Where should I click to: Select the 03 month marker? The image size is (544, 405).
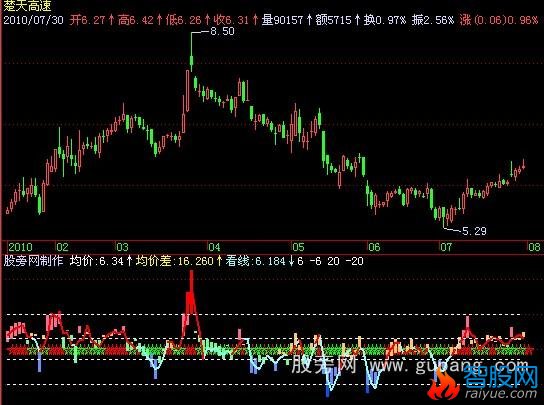pyautogui.click(x=122, y=247)
